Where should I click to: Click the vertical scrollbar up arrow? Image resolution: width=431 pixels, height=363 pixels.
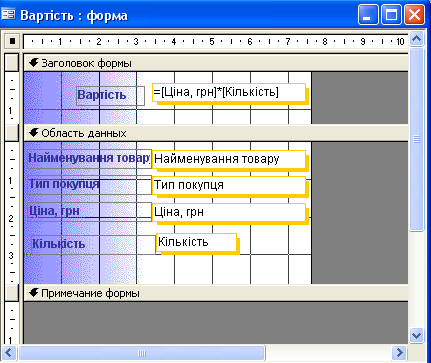point(416,39)
